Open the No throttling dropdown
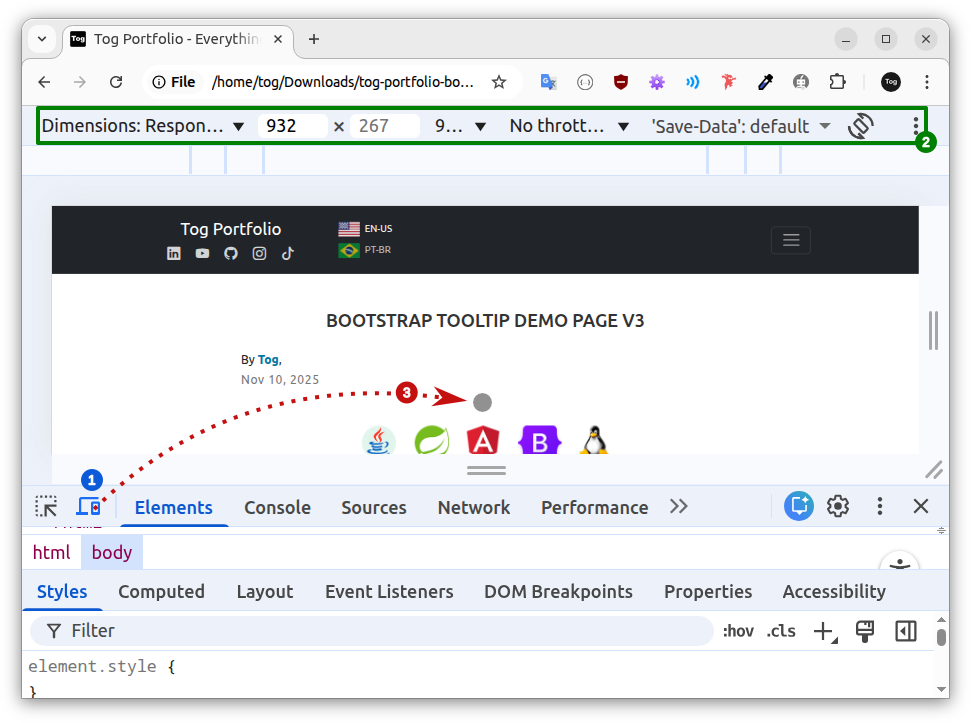Screen dimensions: 971x723 [x=570, y=126]
